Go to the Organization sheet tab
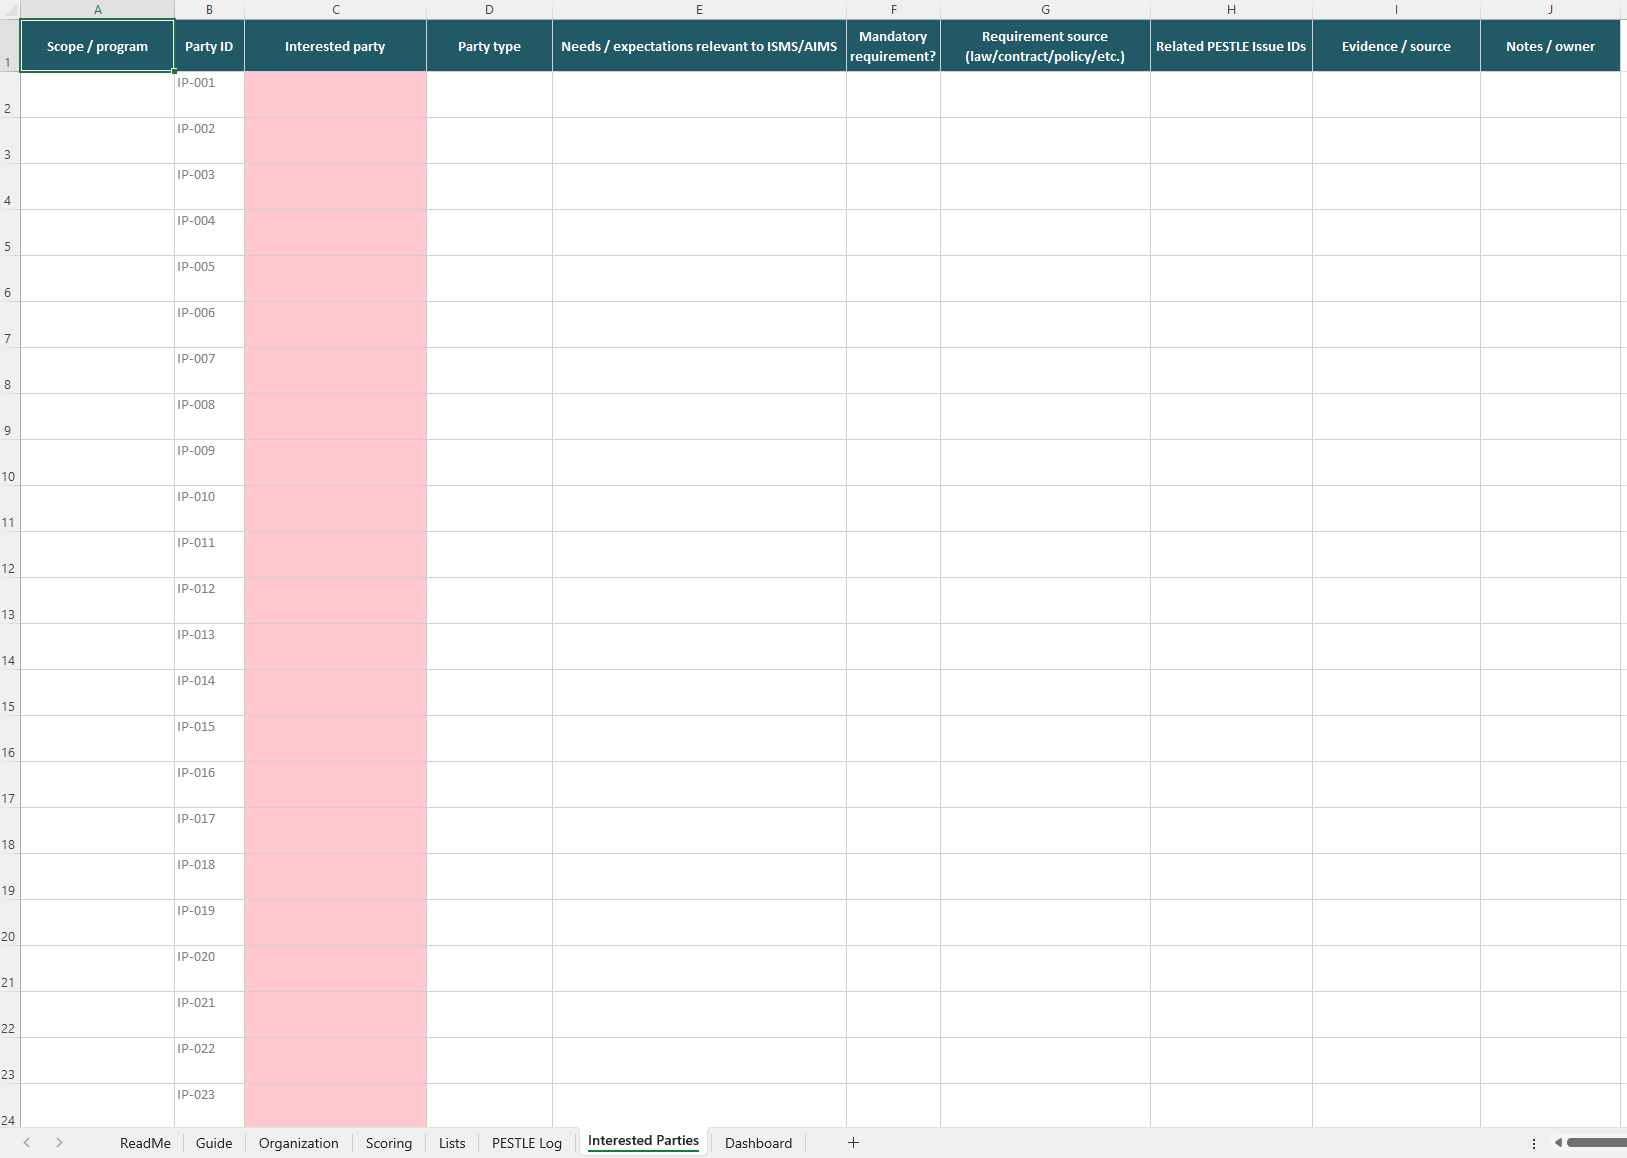 click(x=298, y=1143)
